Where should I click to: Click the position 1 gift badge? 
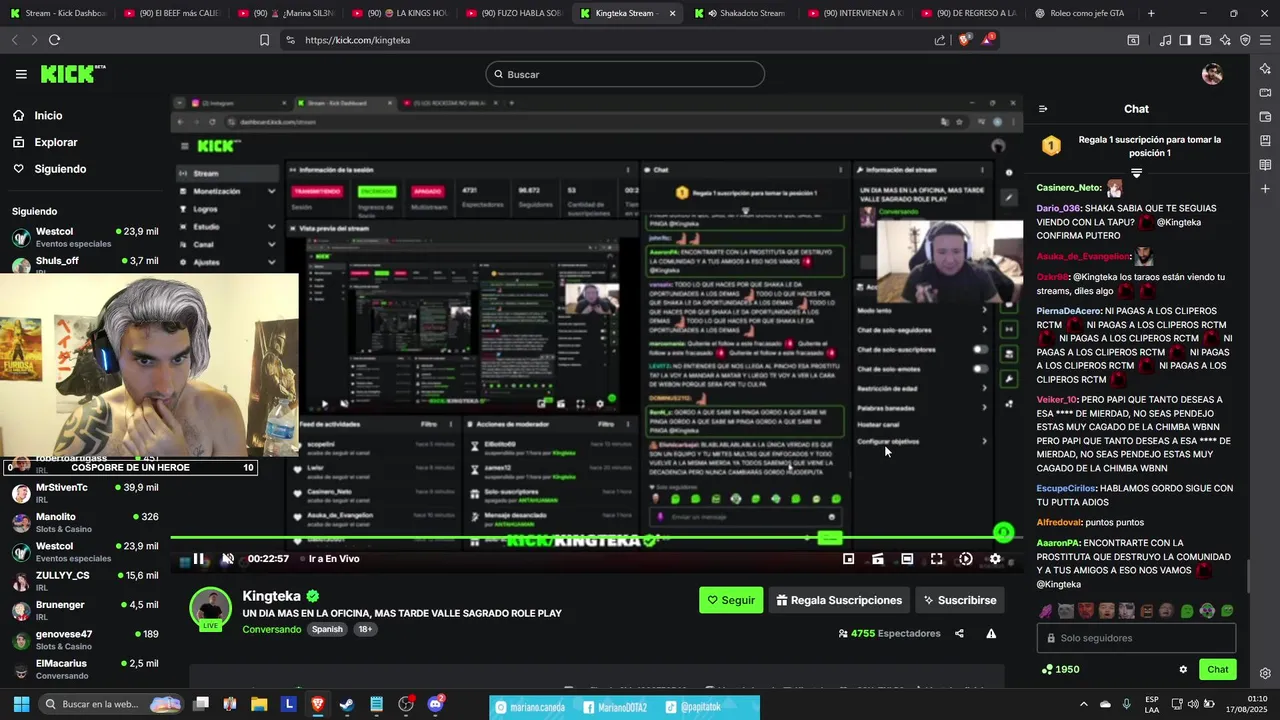[1051, 146]
